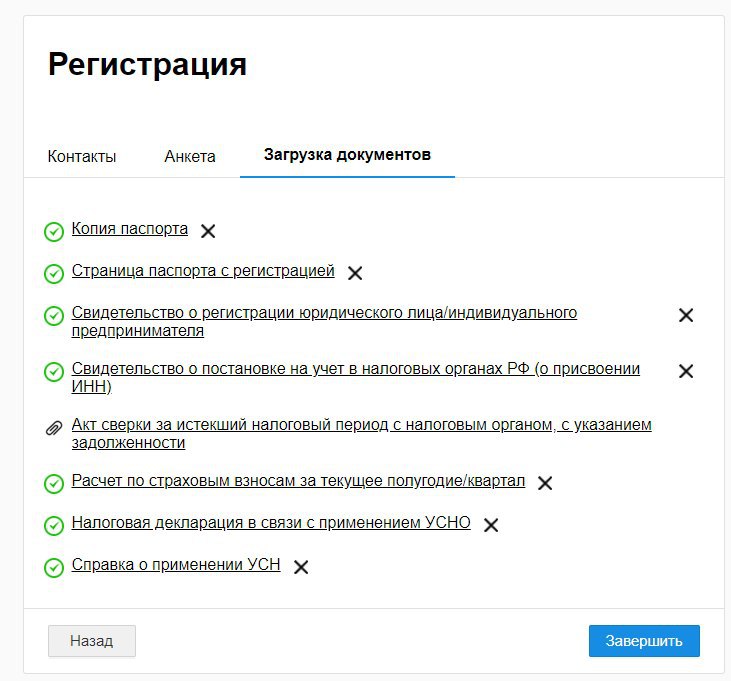
Task: Switch to the Анкета tab
Action: tap(190, 156)
